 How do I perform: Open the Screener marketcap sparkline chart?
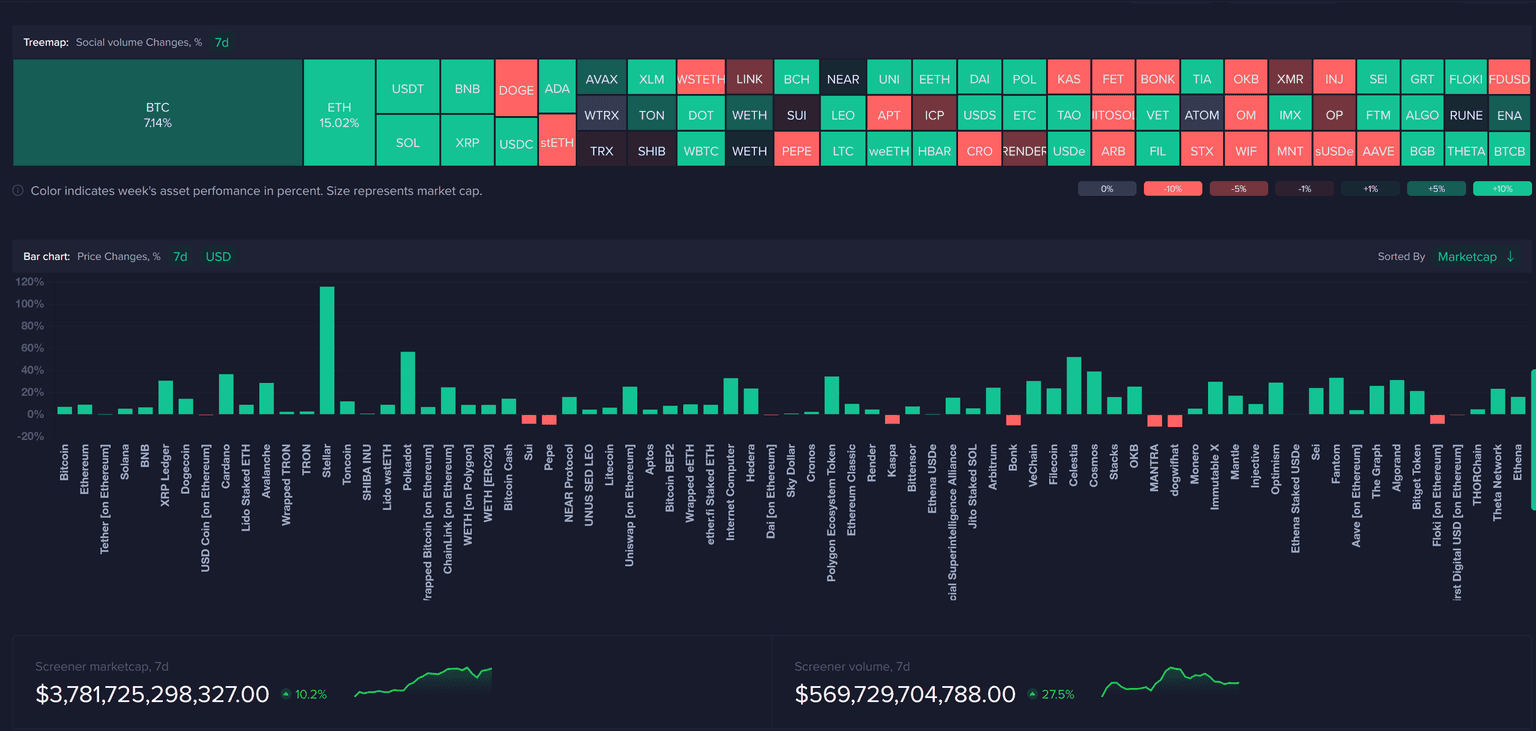(x=423, y=682)
